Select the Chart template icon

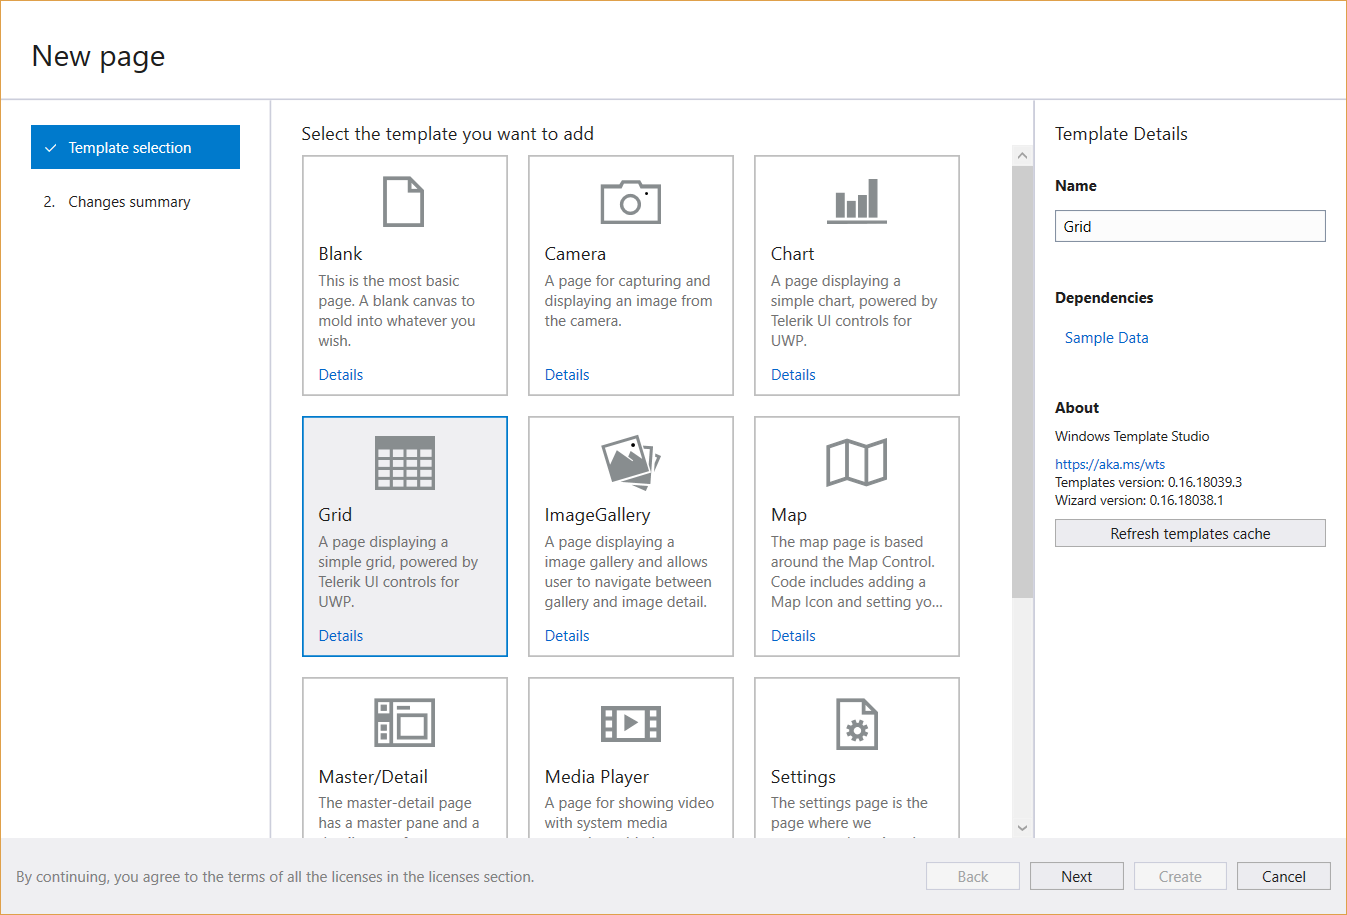tap(856, 201)
